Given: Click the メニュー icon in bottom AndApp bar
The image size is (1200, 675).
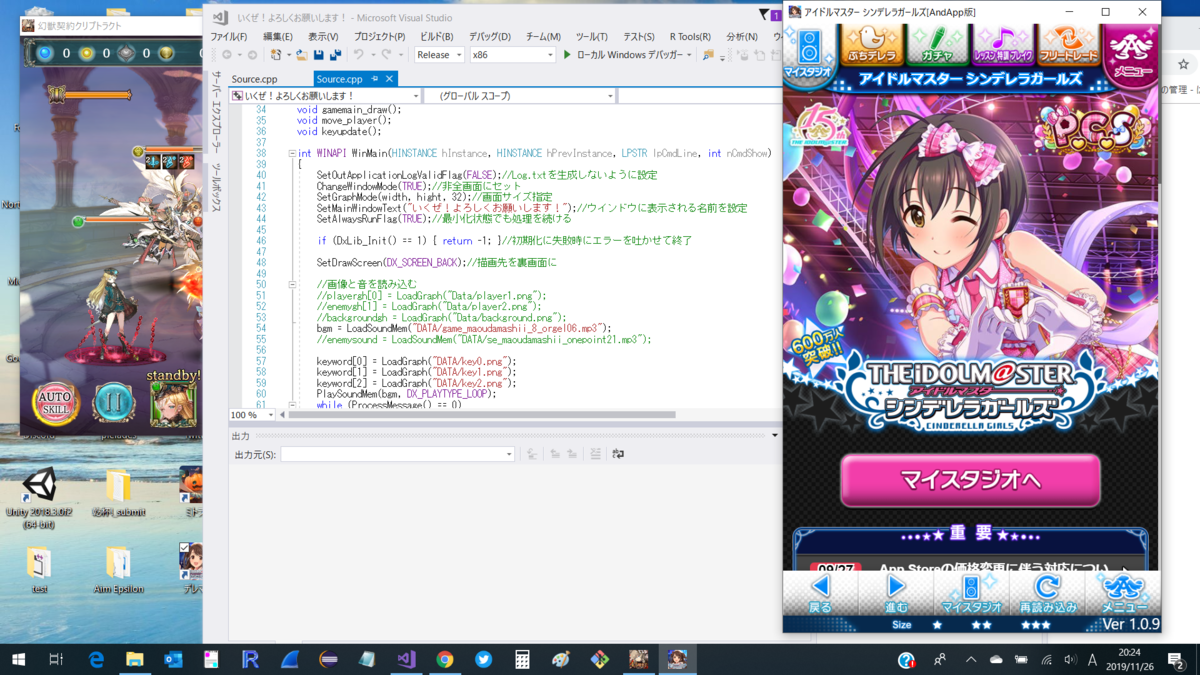Looking at the screenshot, I should (x=1123, y=592).
